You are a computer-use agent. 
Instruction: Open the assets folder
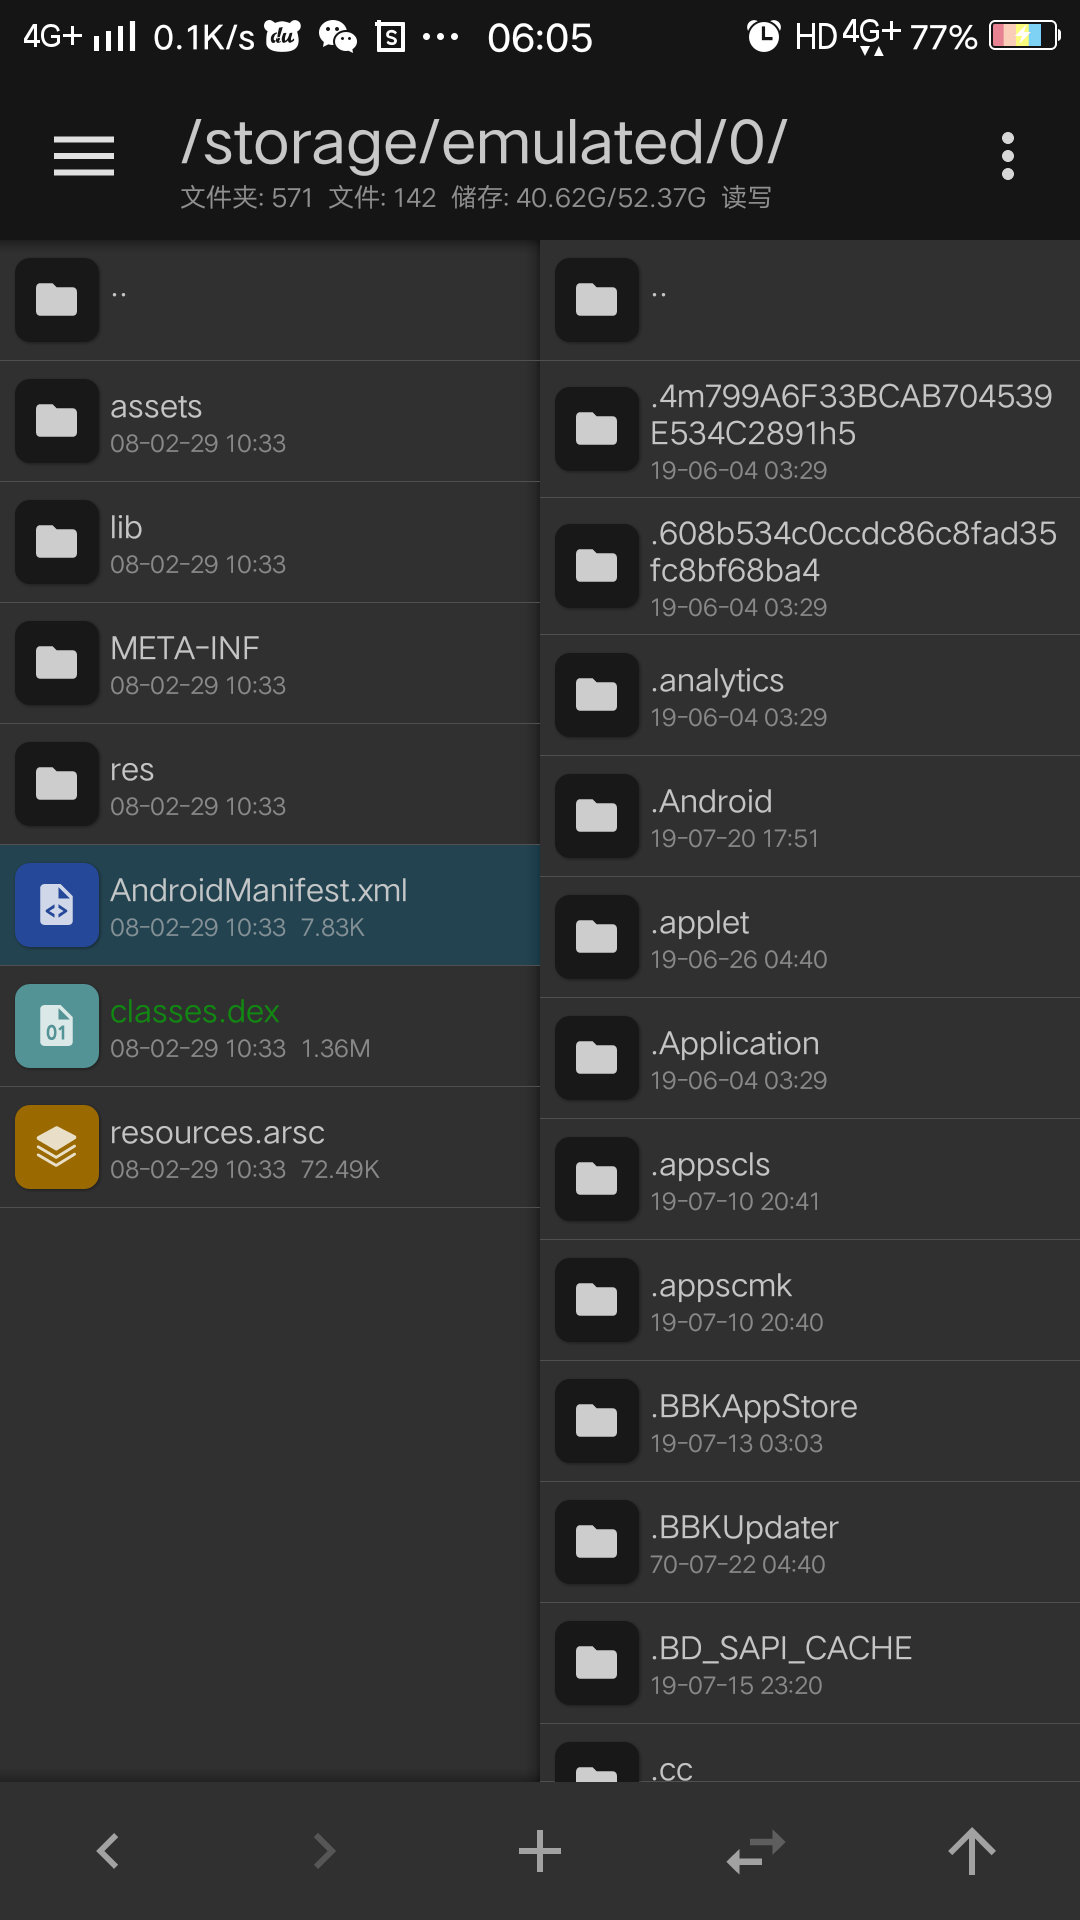click(x=270, y=421)
